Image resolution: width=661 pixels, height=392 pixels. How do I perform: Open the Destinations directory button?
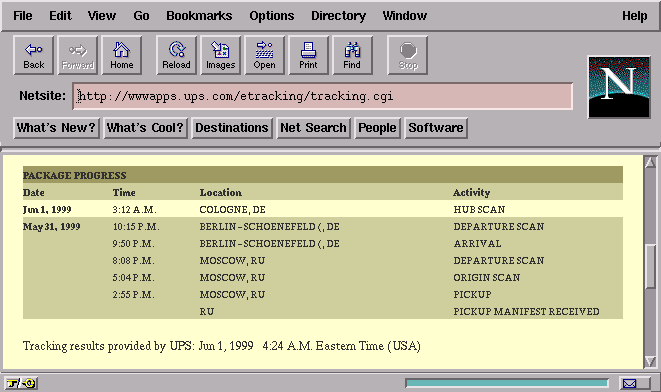click(x=232, y=128)
